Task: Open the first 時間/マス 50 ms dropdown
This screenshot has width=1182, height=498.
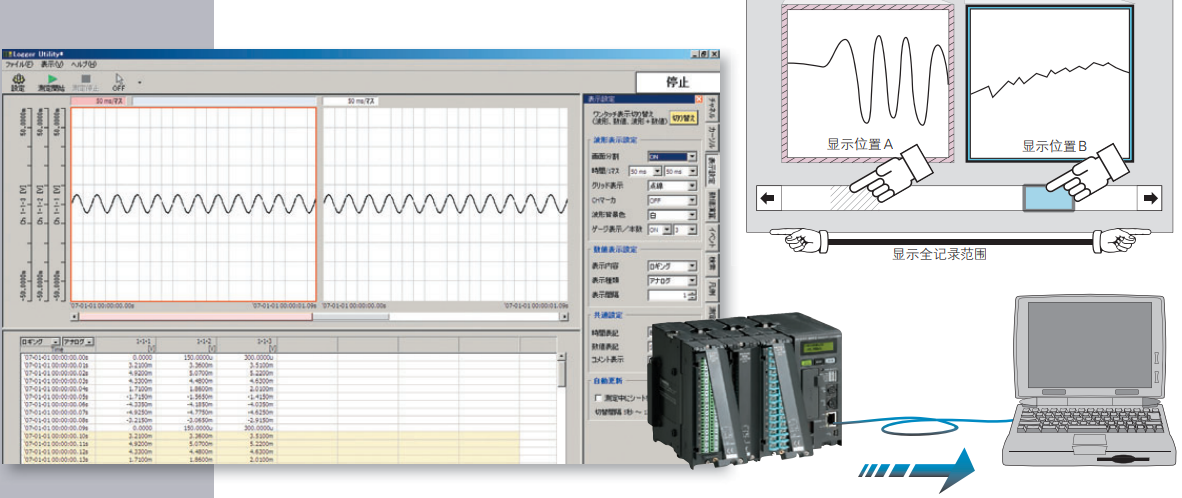Action: (646, 172)
